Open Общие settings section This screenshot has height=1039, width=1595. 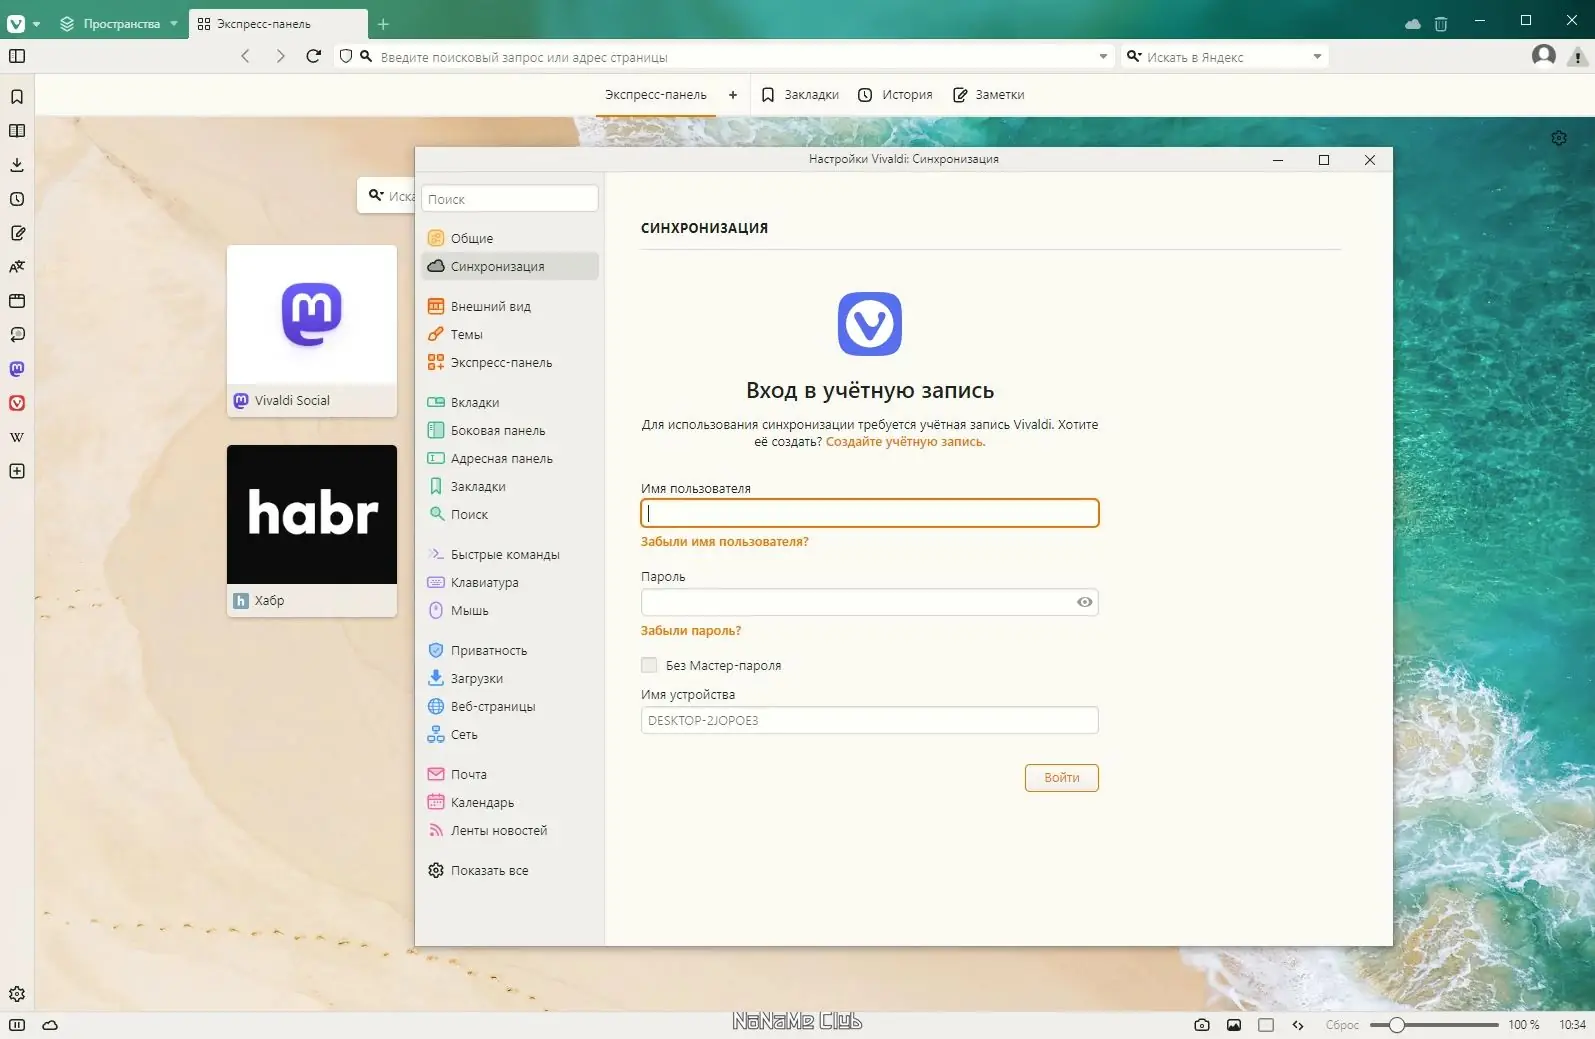[510, 238]
